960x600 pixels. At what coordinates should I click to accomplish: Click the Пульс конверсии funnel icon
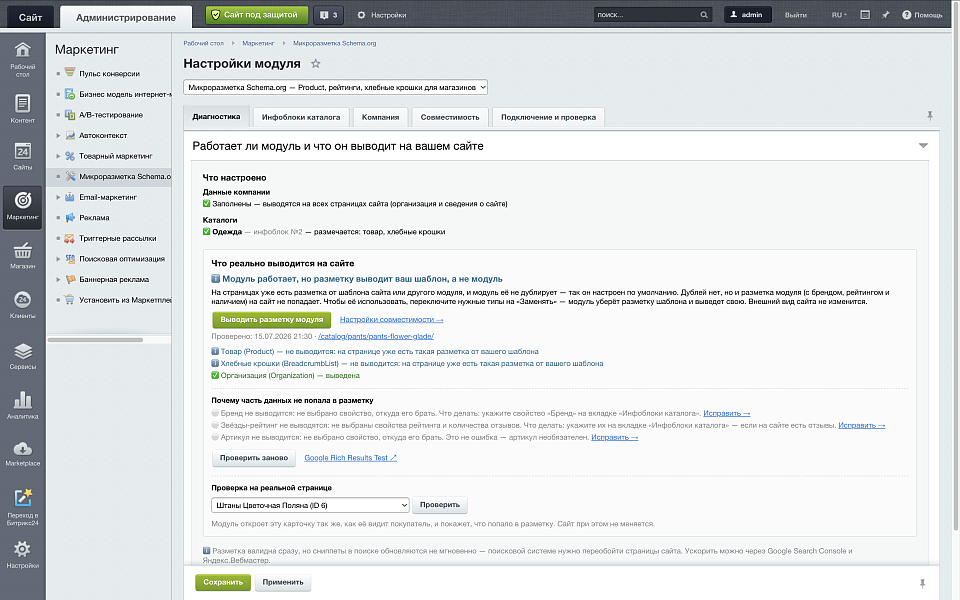(70, 73)
